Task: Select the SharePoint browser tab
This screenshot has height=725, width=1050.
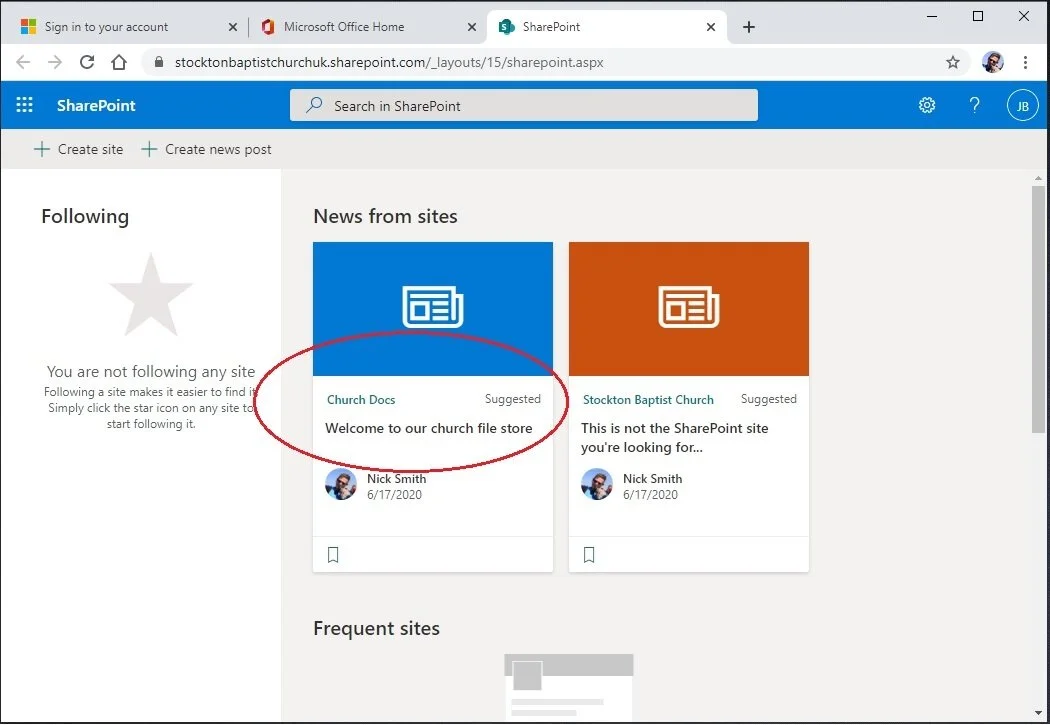Action: [x=606, y=27]
